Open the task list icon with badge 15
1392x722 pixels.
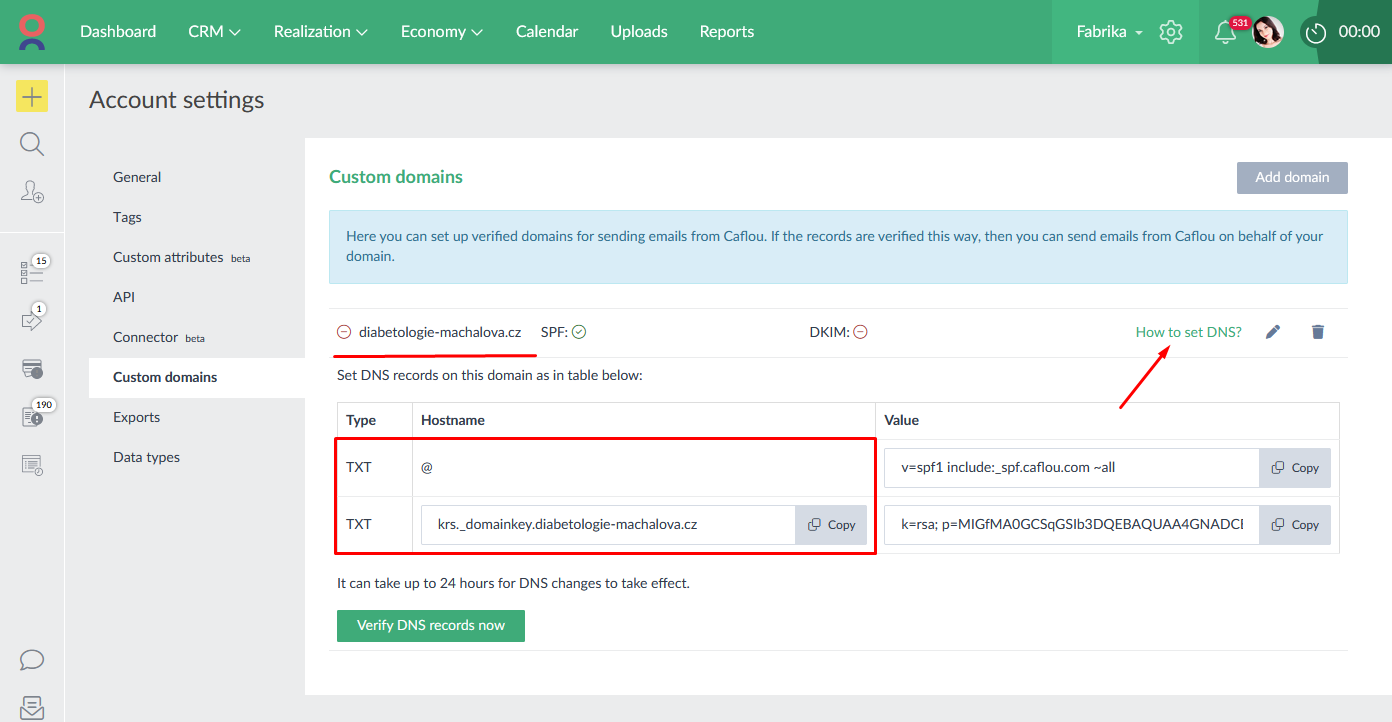coord(32,272)
